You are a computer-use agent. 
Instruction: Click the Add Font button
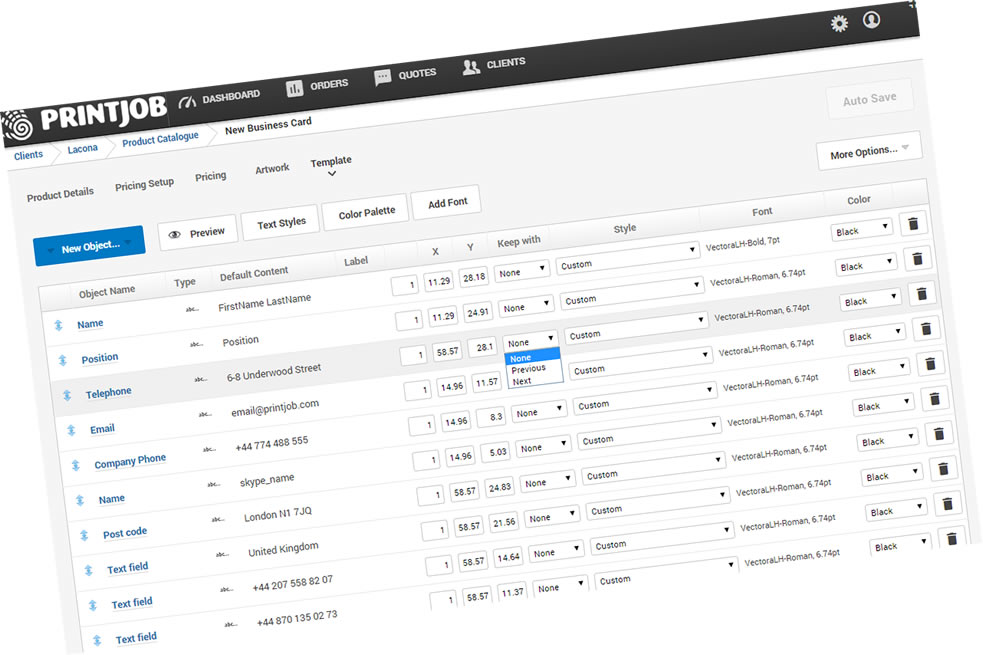[x=448, y=203]
